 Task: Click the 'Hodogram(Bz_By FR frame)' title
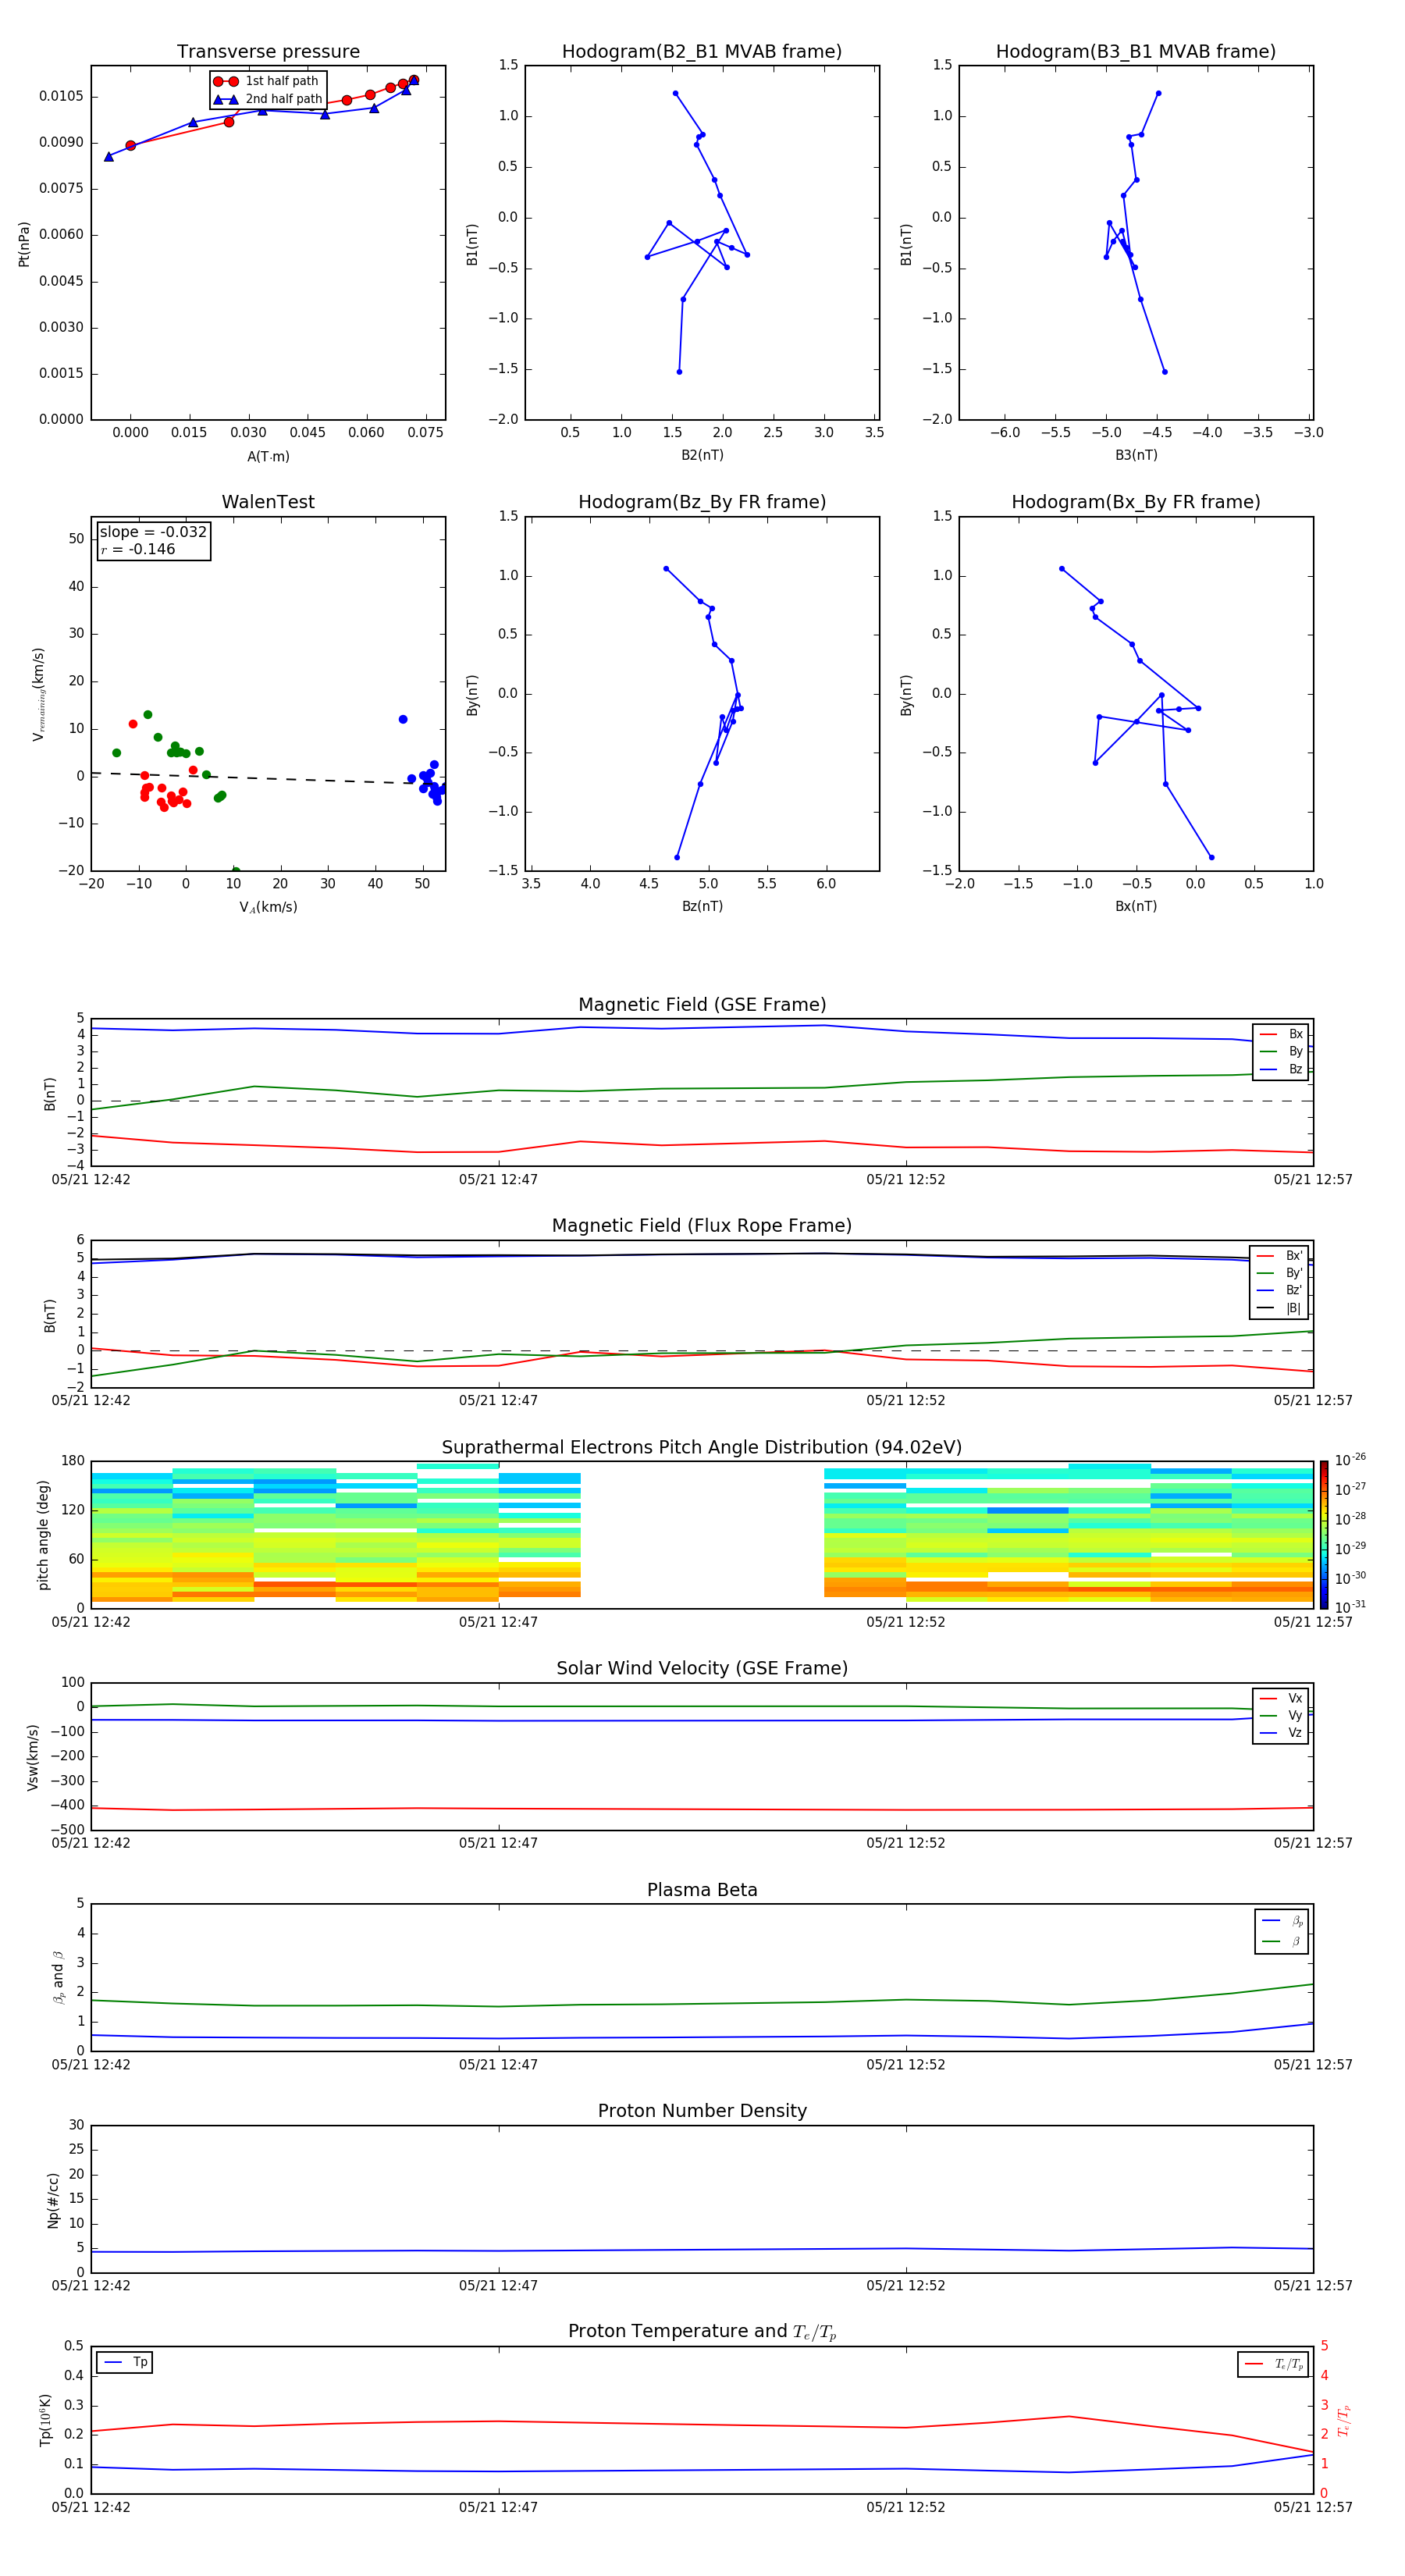pos(702,502)
